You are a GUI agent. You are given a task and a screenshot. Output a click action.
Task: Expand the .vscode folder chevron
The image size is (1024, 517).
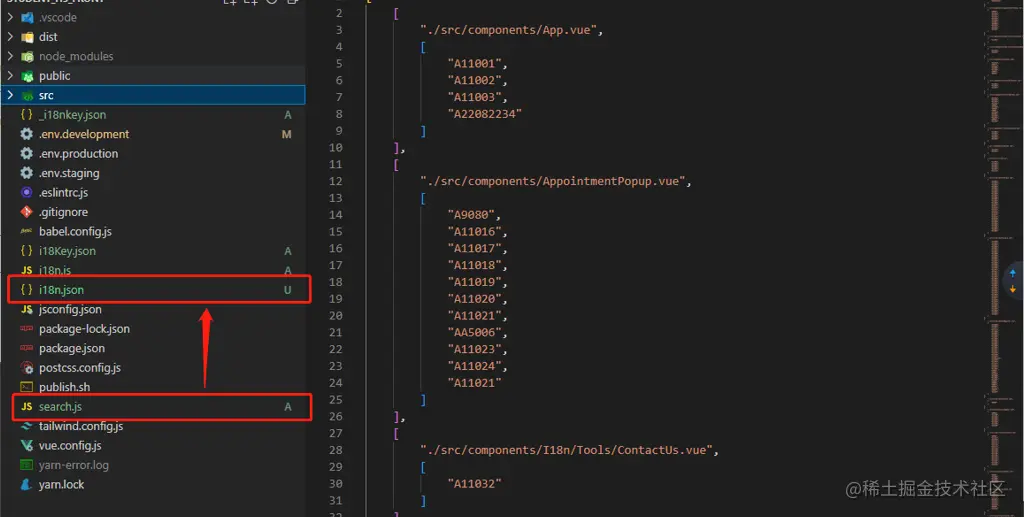tap(10, 18)
